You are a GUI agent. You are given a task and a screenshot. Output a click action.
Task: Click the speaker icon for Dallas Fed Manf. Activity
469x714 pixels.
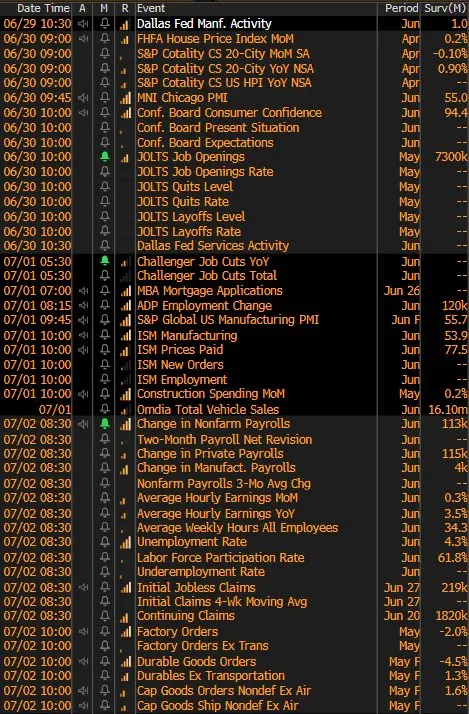pos(83,24)
